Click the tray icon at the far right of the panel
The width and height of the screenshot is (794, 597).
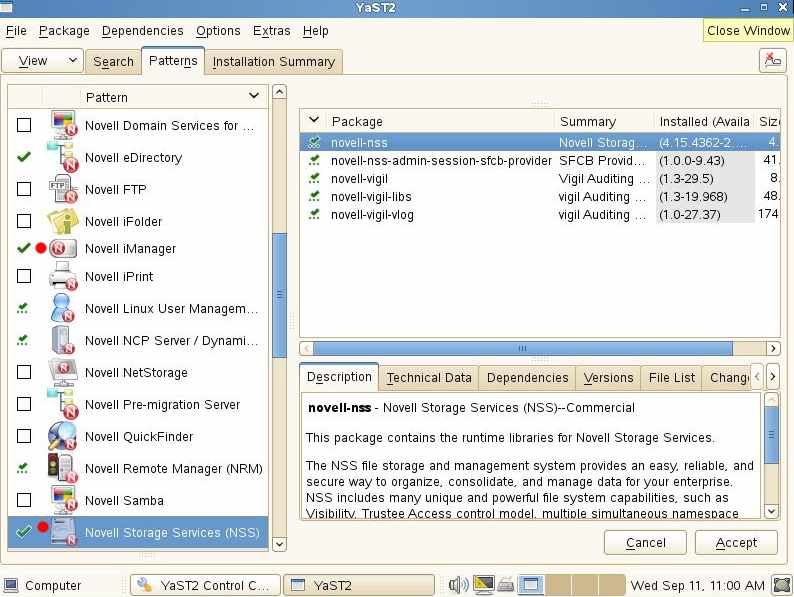point(783,585)
